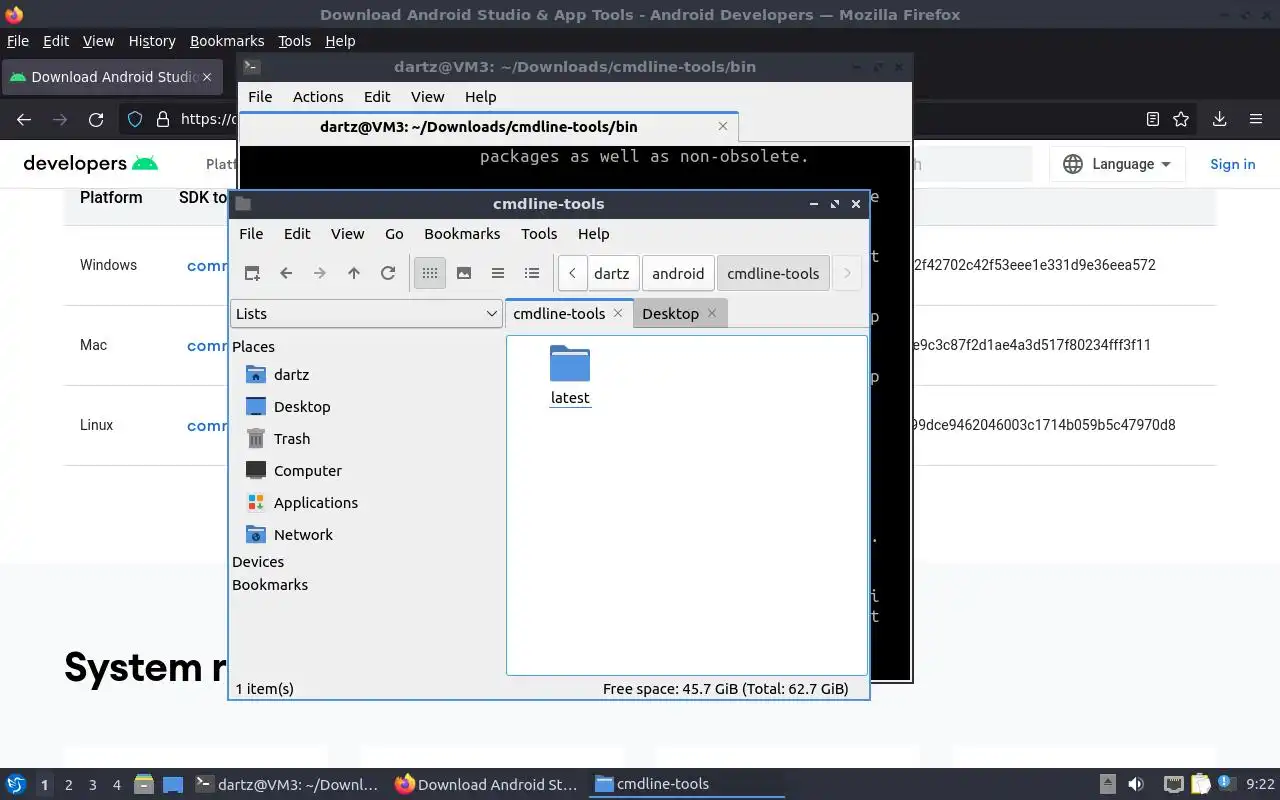This screenshot has height=800, width=1280.
Task: Open notification bell in system tray
Action: (x=1226, y=784)
